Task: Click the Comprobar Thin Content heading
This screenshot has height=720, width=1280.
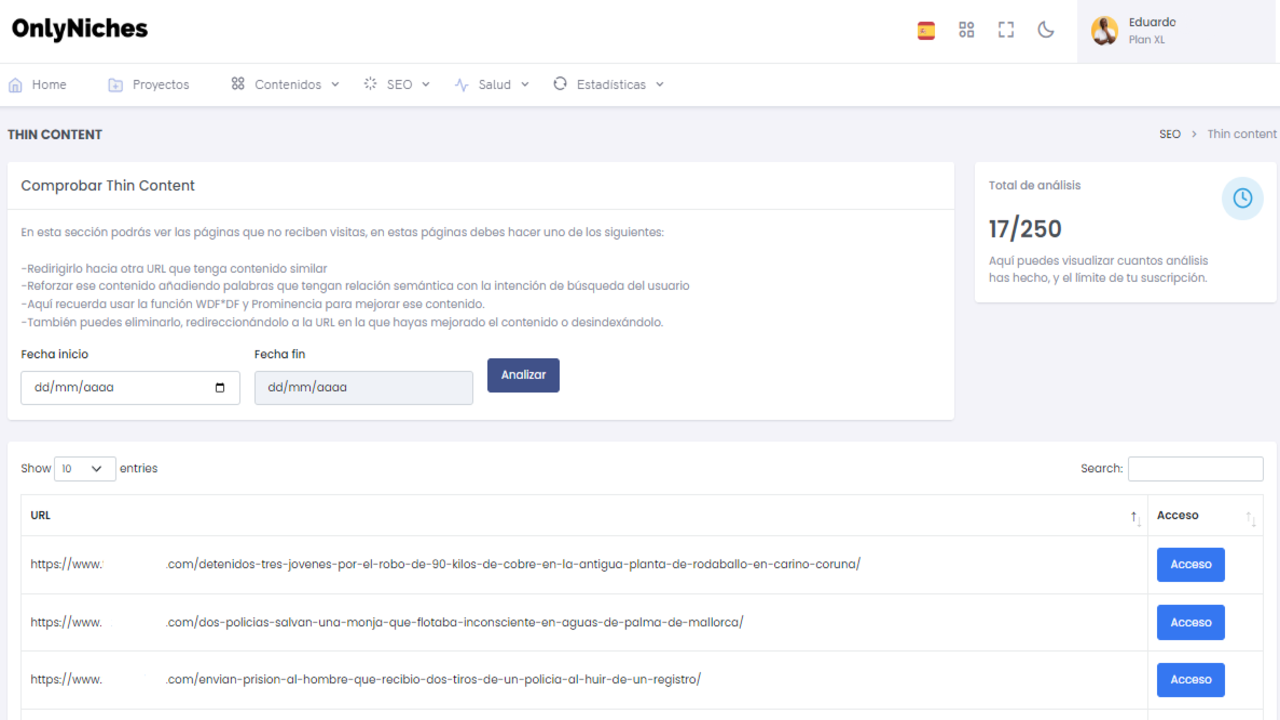Action: point(108,186)
